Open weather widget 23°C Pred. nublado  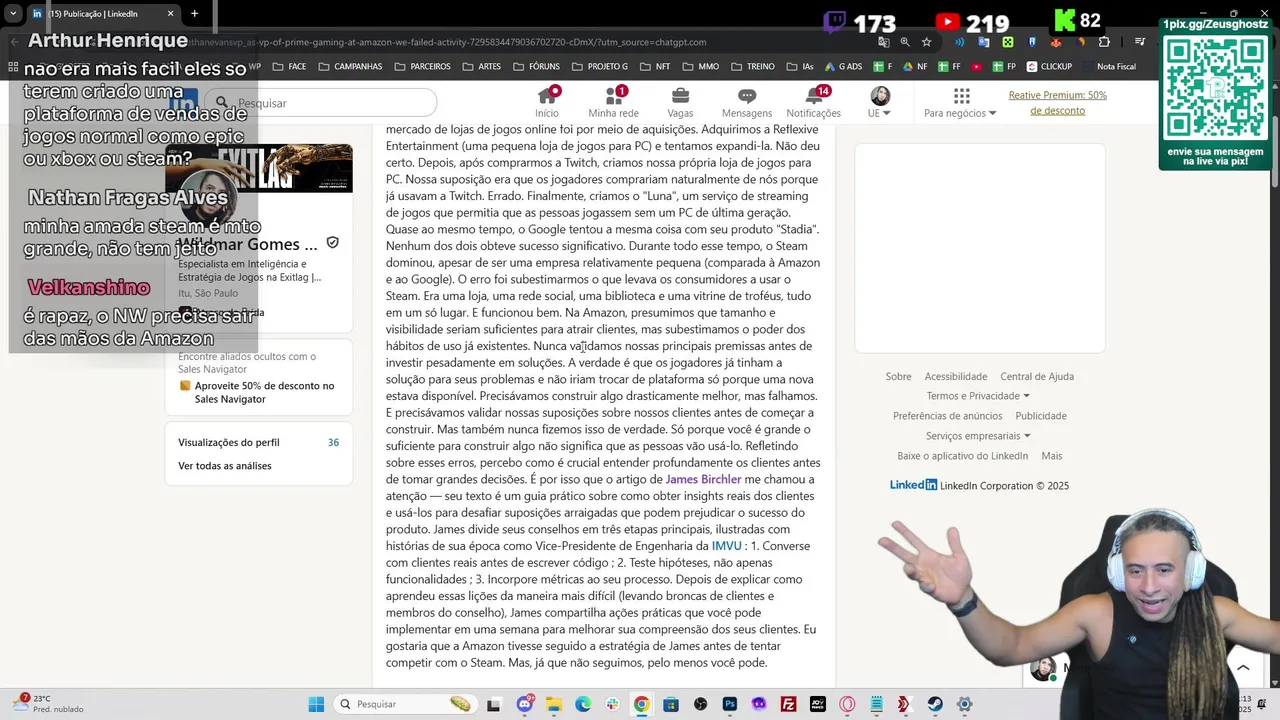coord(48,703)
